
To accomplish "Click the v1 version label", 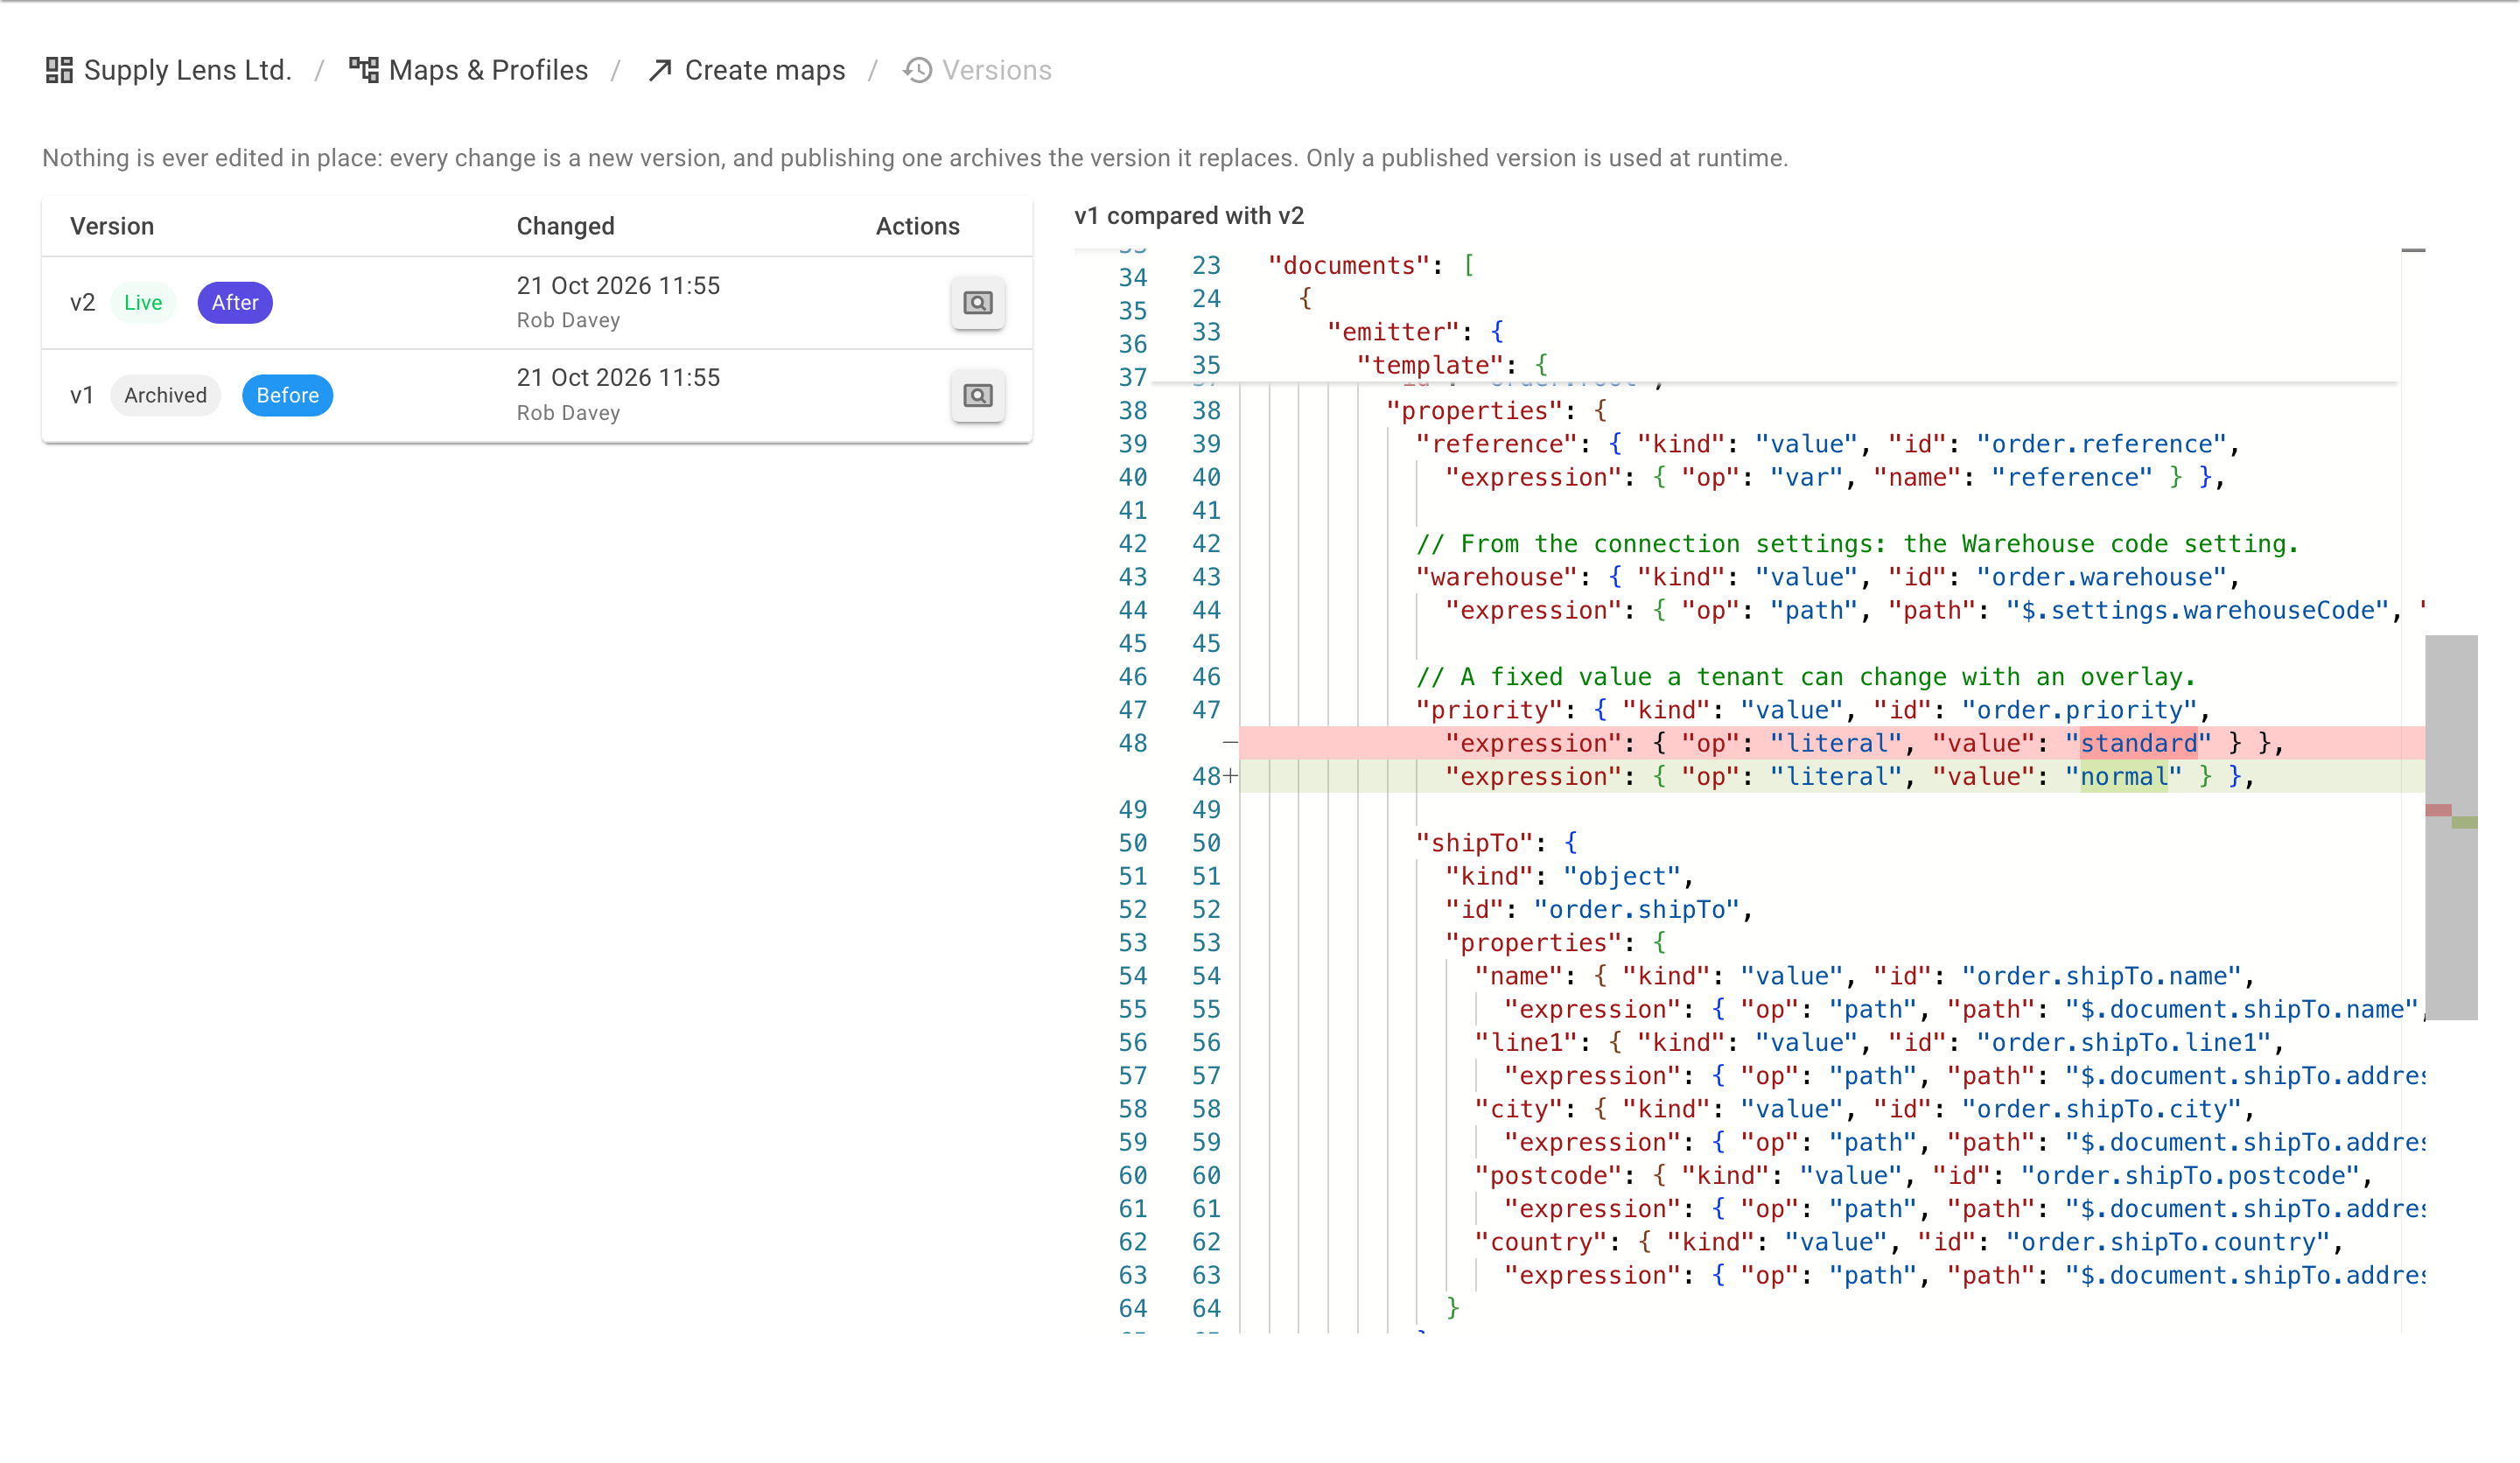I will [x=82, y=396].
